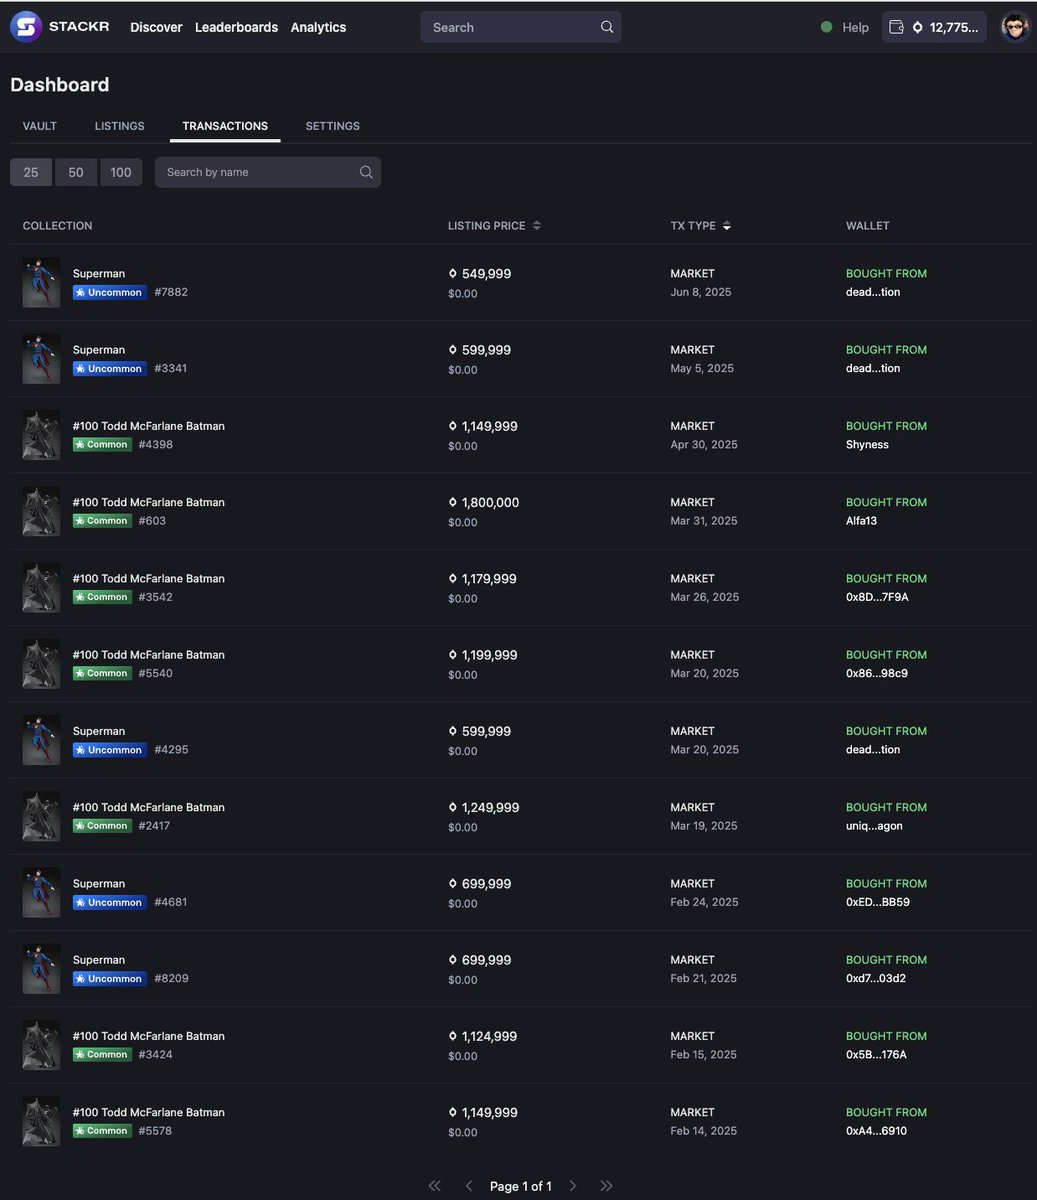Click the Stackr logo icon
This screenshot has height=1200, width=1037.
click(25, 27)
